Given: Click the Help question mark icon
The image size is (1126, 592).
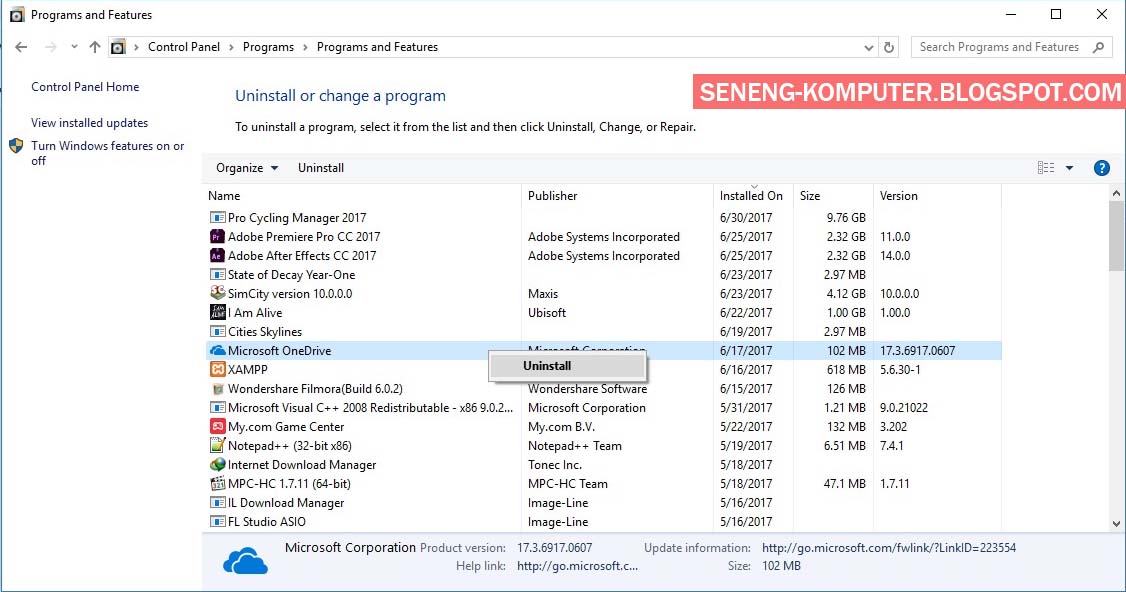Looking at the screenshot, I should [x=1102, y=167].
